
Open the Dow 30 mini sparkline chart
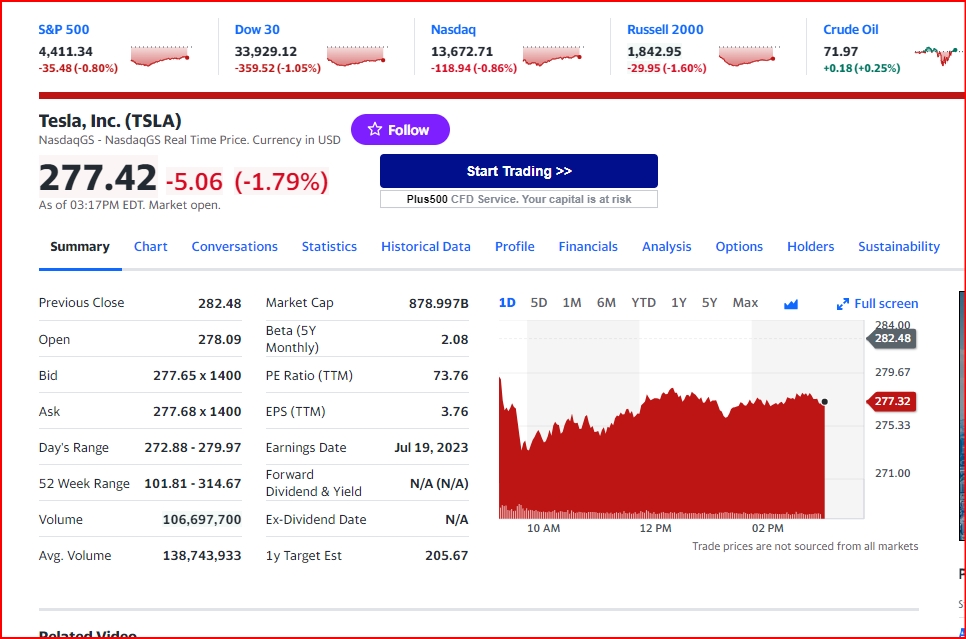coord(356,56)
